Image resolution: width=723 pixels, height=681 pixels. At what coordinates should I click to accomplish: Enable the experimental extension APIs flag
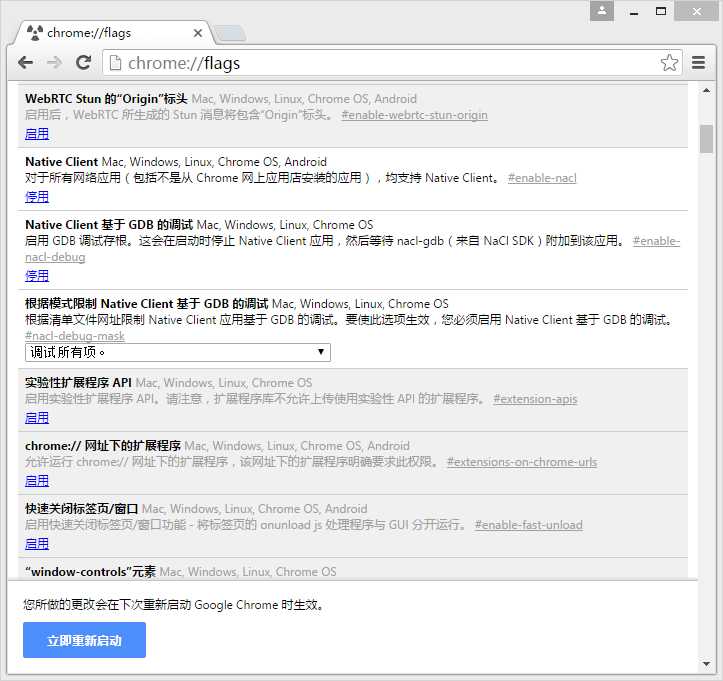(37, 418)
